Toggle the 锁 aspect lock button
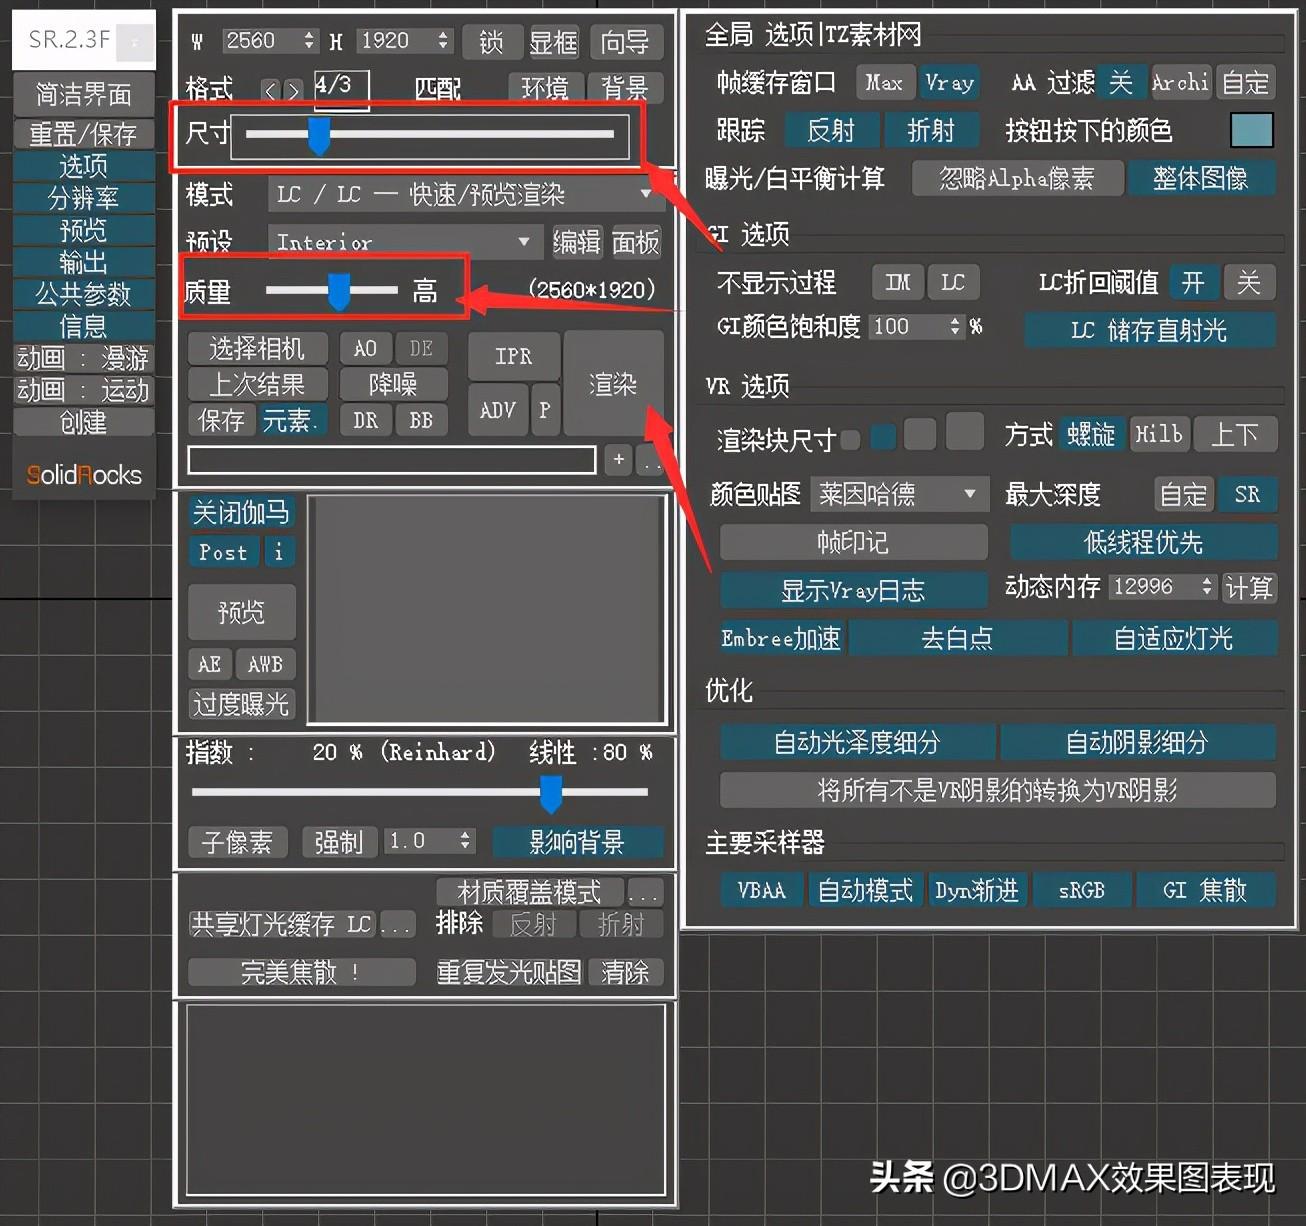This screenshot has width=1306, height=1226. (492, 42)
